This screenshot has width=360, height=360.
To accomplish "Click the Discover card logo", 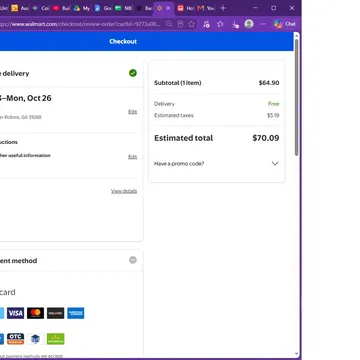I will click(56, 313).
